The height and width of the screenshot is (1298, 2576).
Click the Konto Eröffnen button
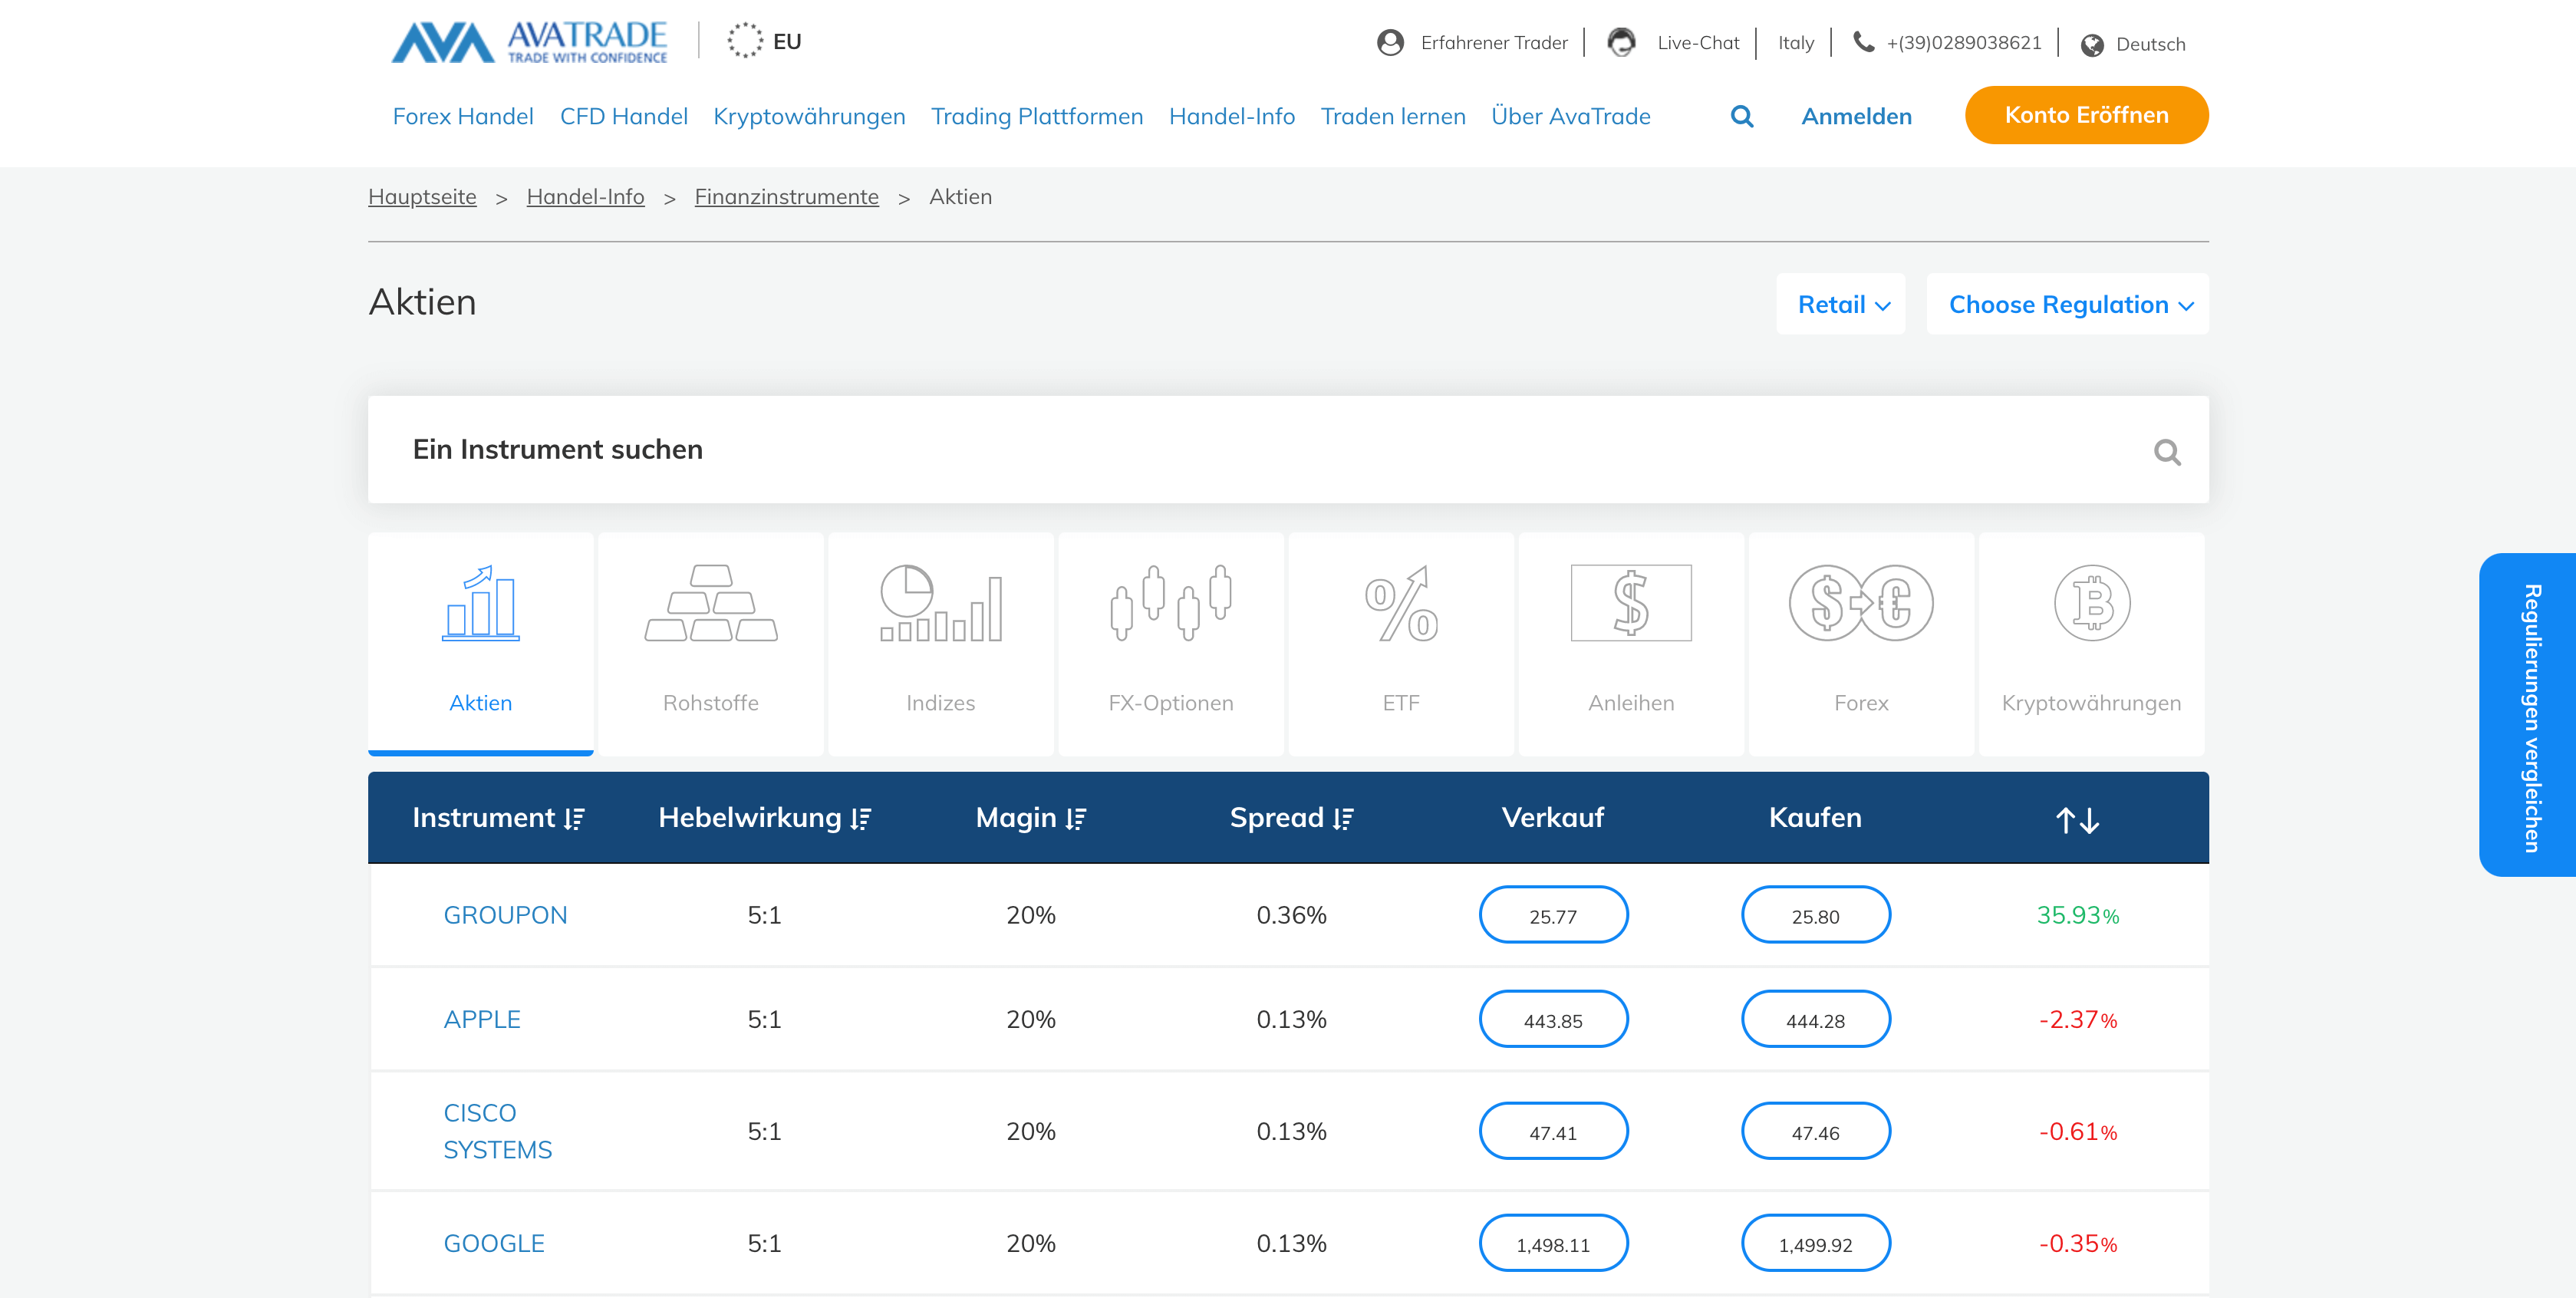[2086, 115]
